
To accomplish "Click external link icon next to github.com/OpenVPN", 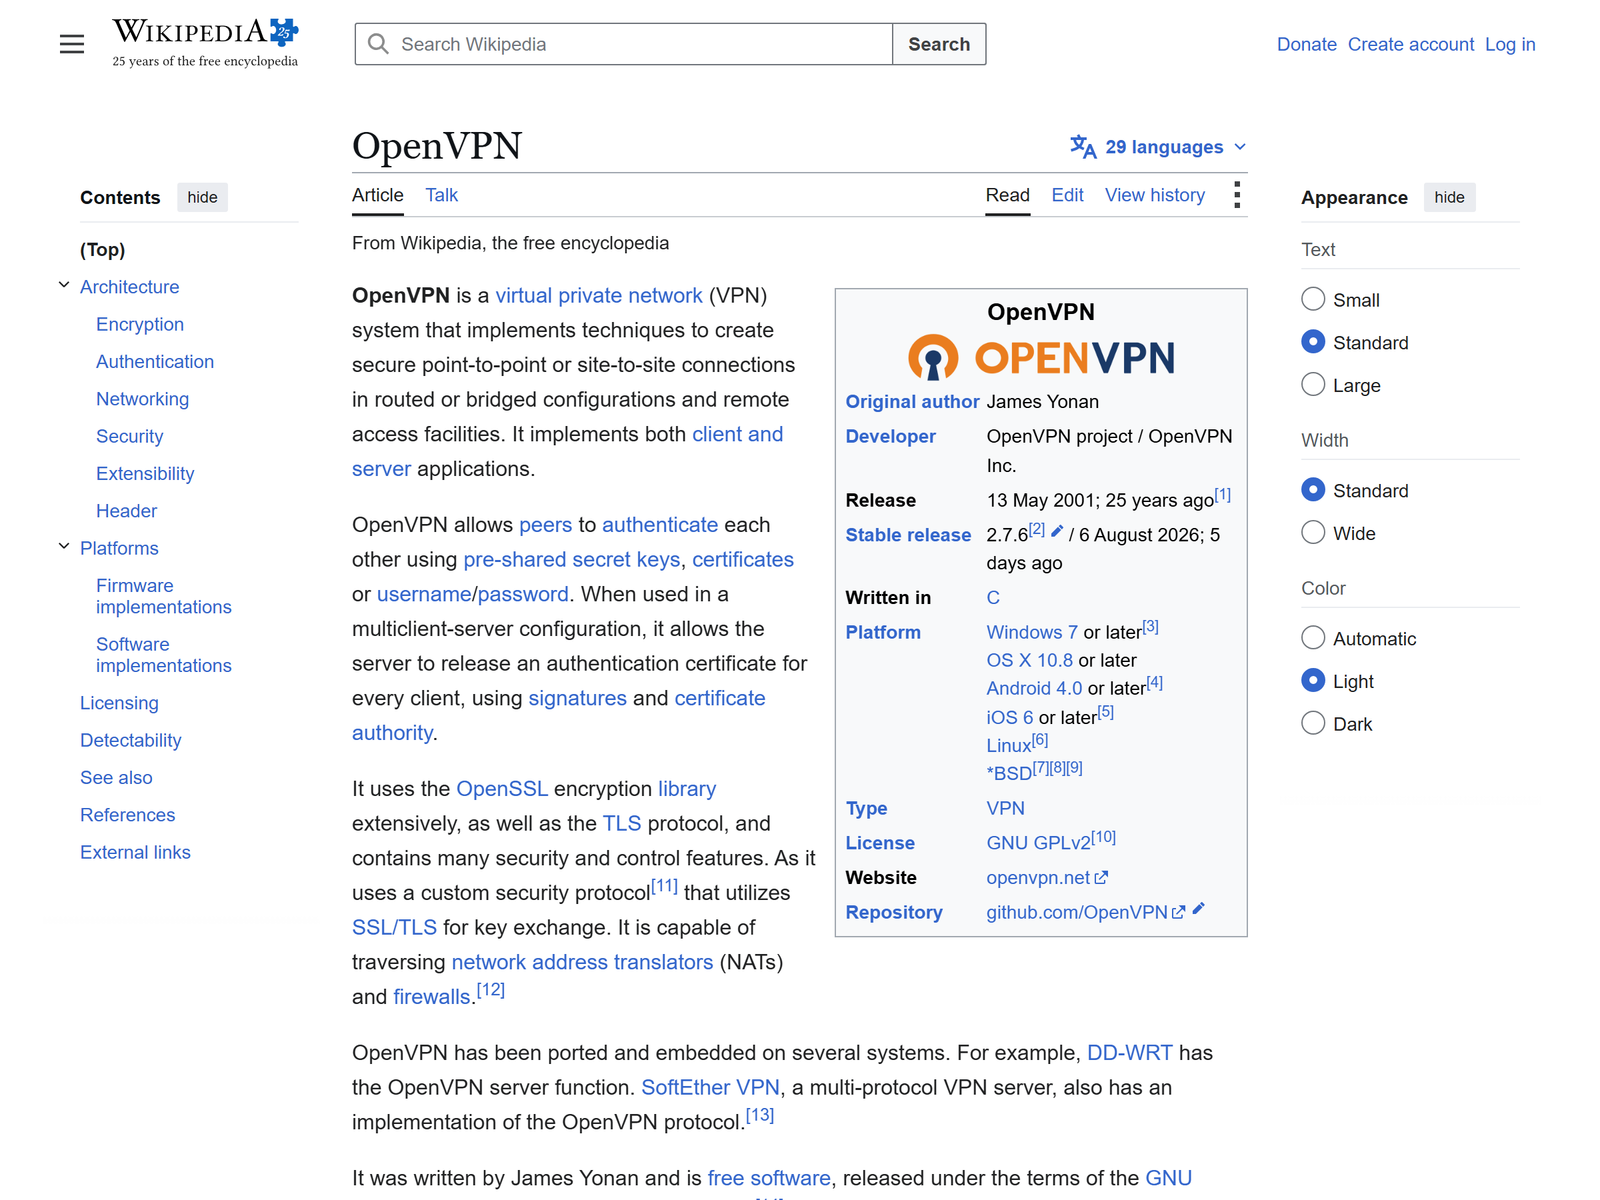I will tap(1179, 912).
